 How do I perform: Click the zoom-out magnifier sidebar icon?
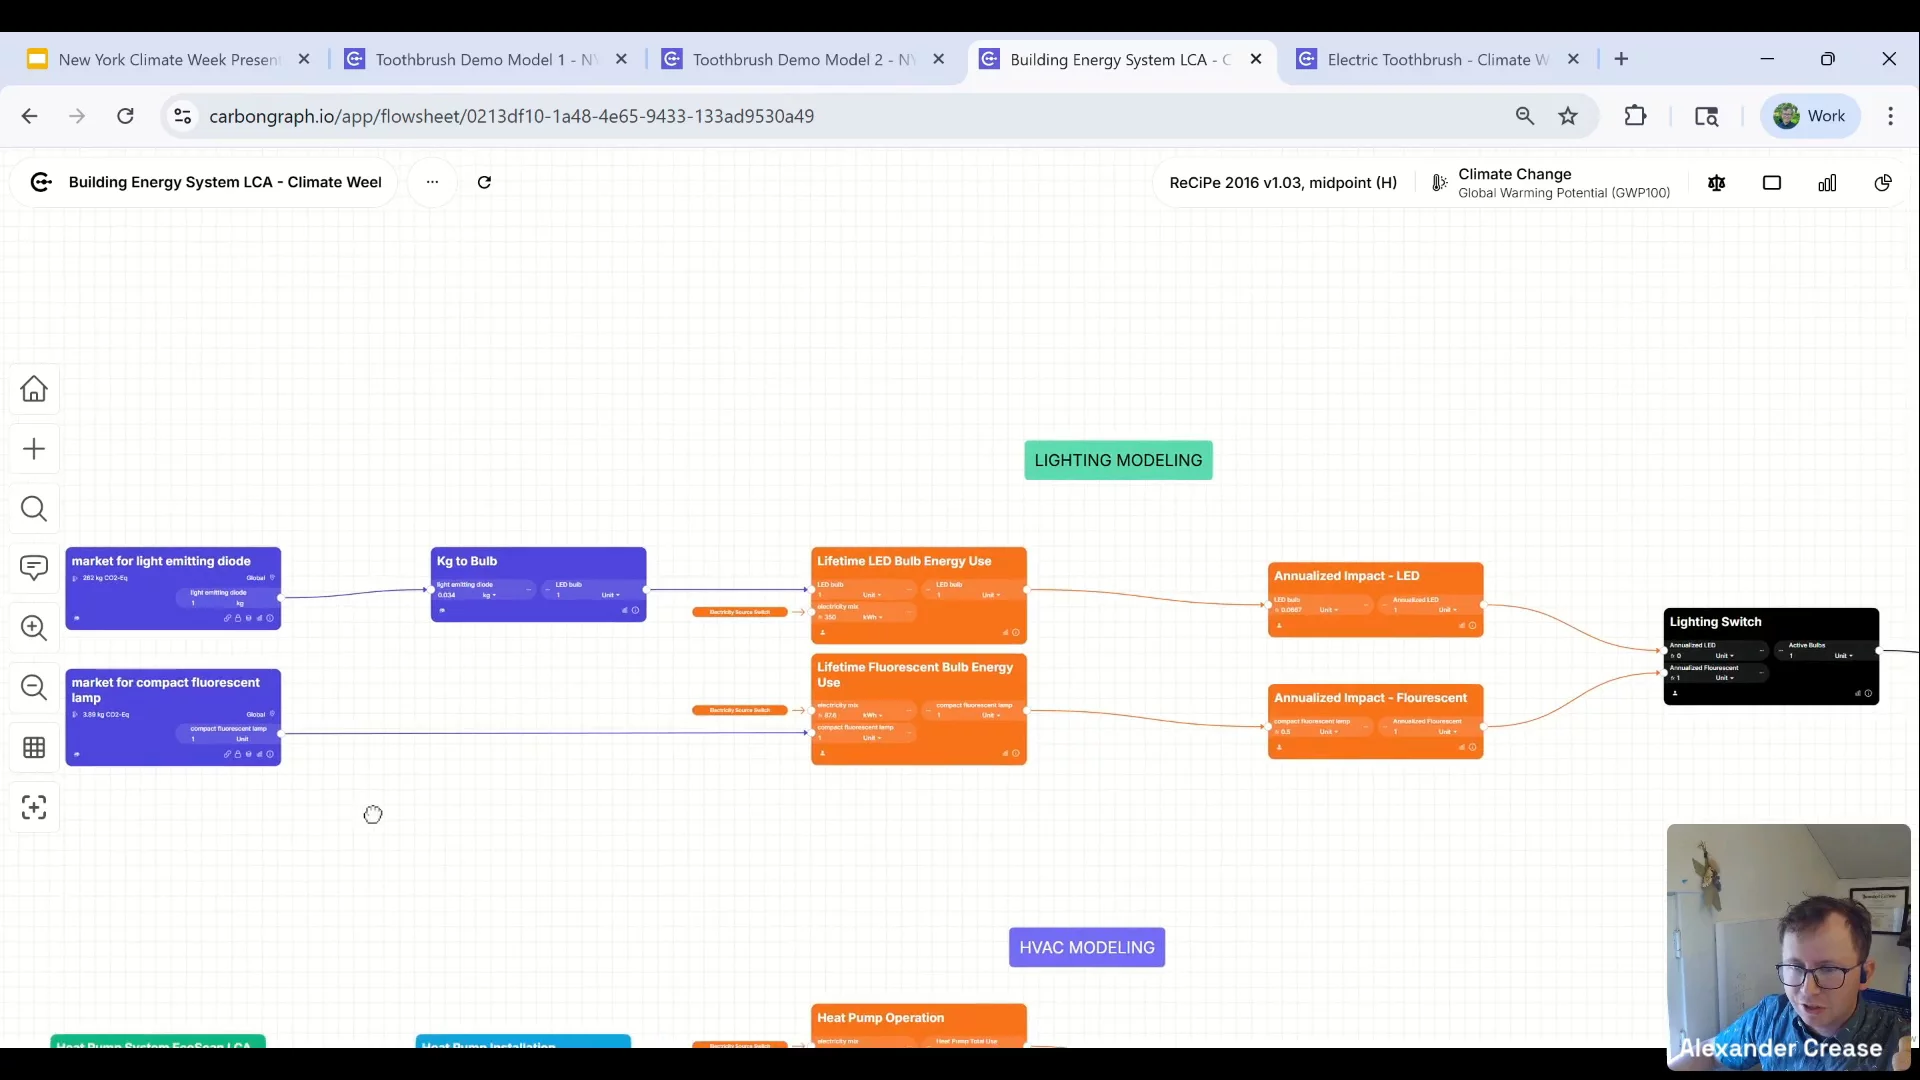click(34, 688)
